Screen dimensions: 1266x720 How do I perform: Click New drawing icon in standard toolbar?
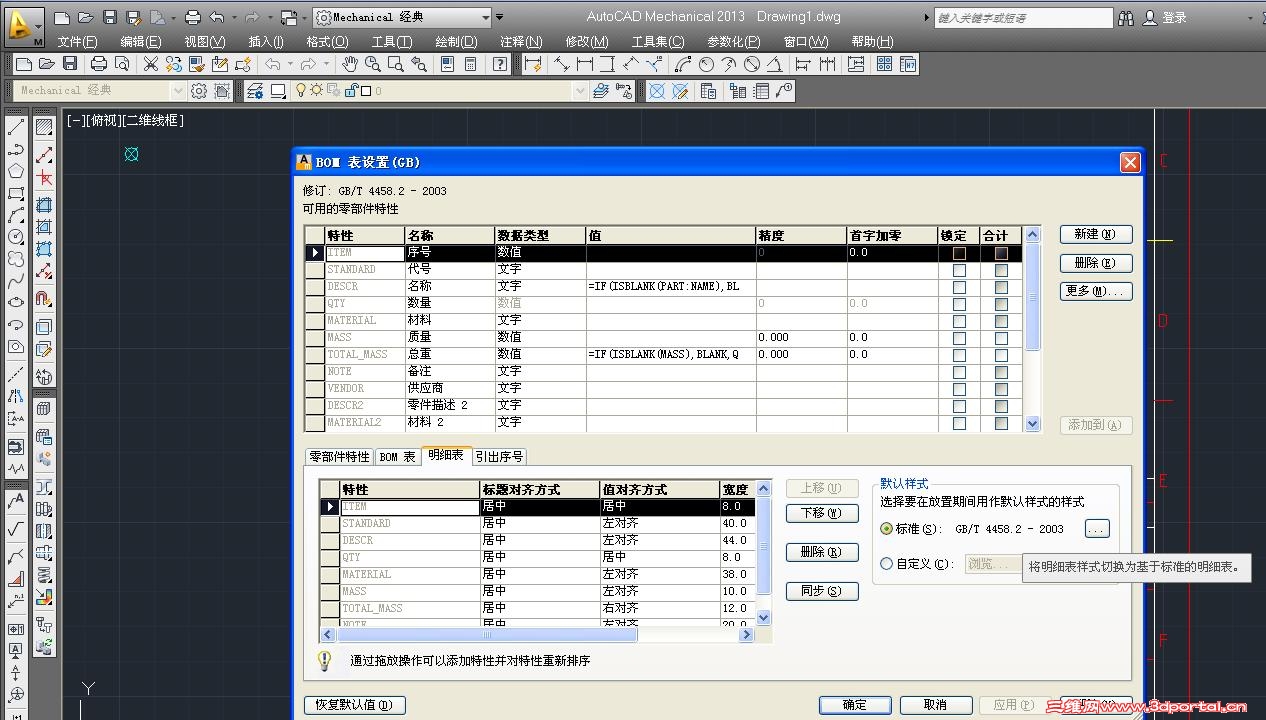coord(24,64)
